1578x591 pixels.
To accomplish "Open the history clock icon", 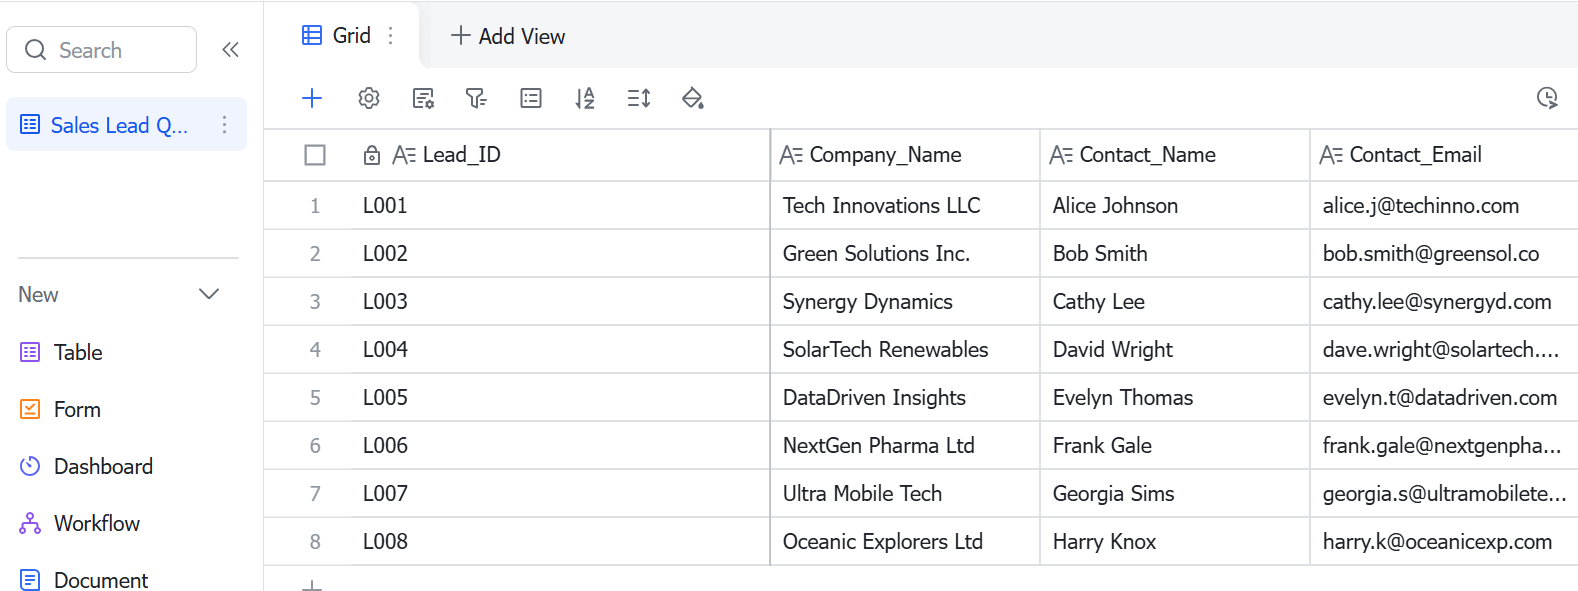I will (1547, 98).
